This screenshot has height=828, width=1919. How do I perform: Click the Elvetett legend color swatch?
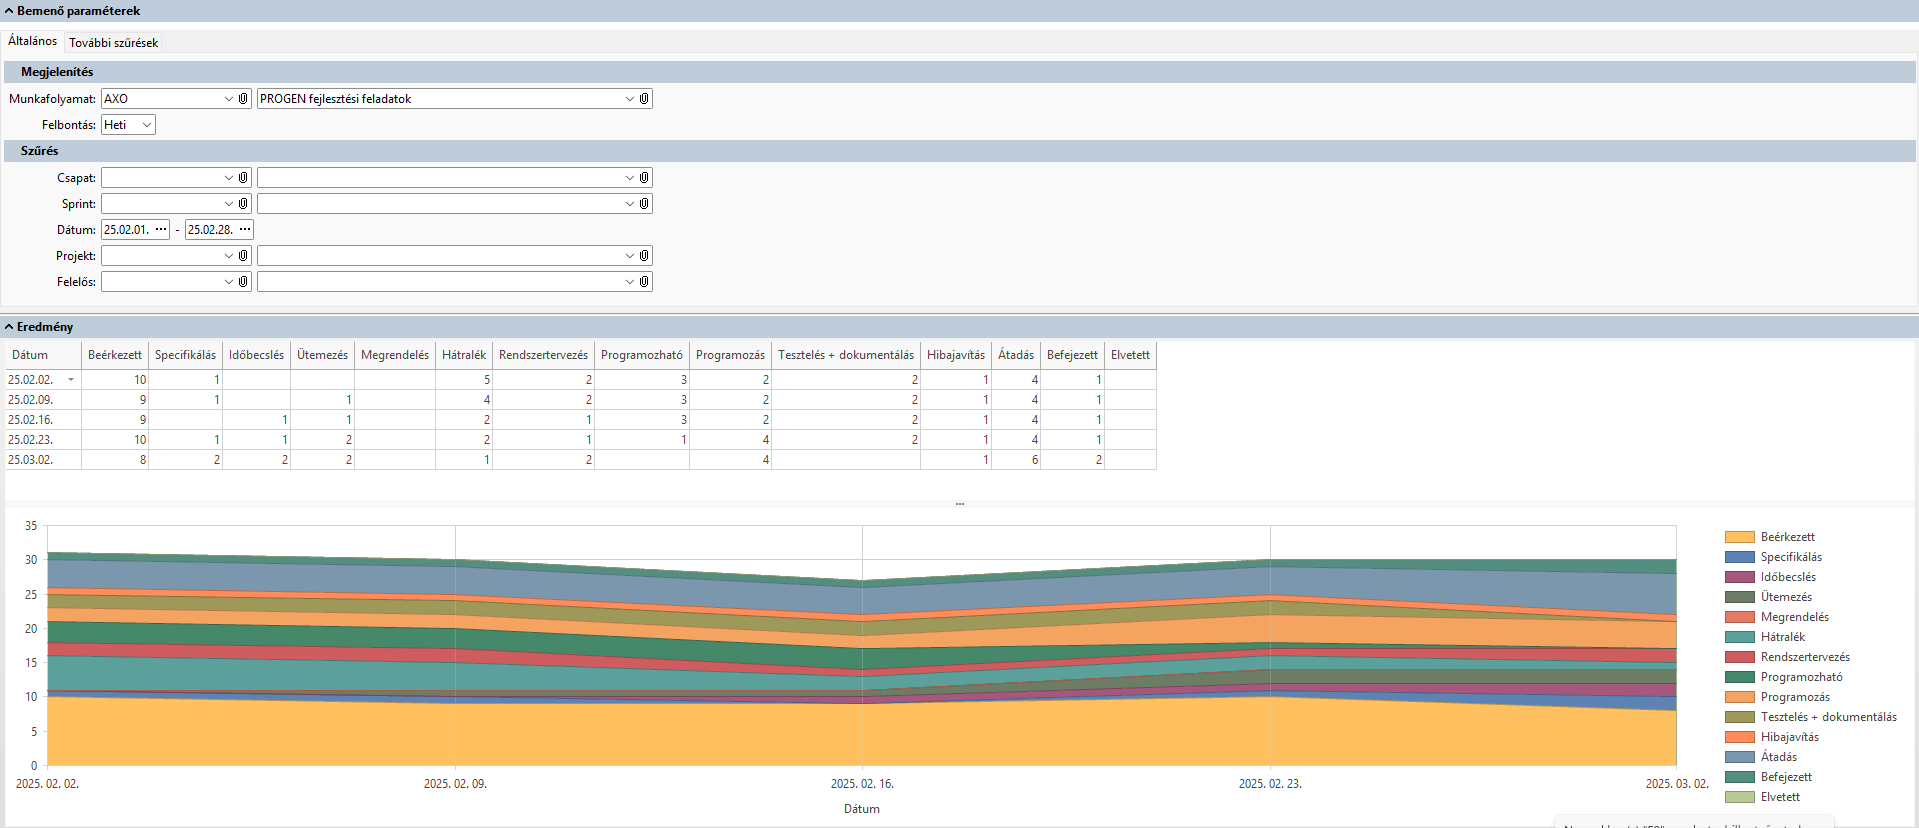point(1740,797)
